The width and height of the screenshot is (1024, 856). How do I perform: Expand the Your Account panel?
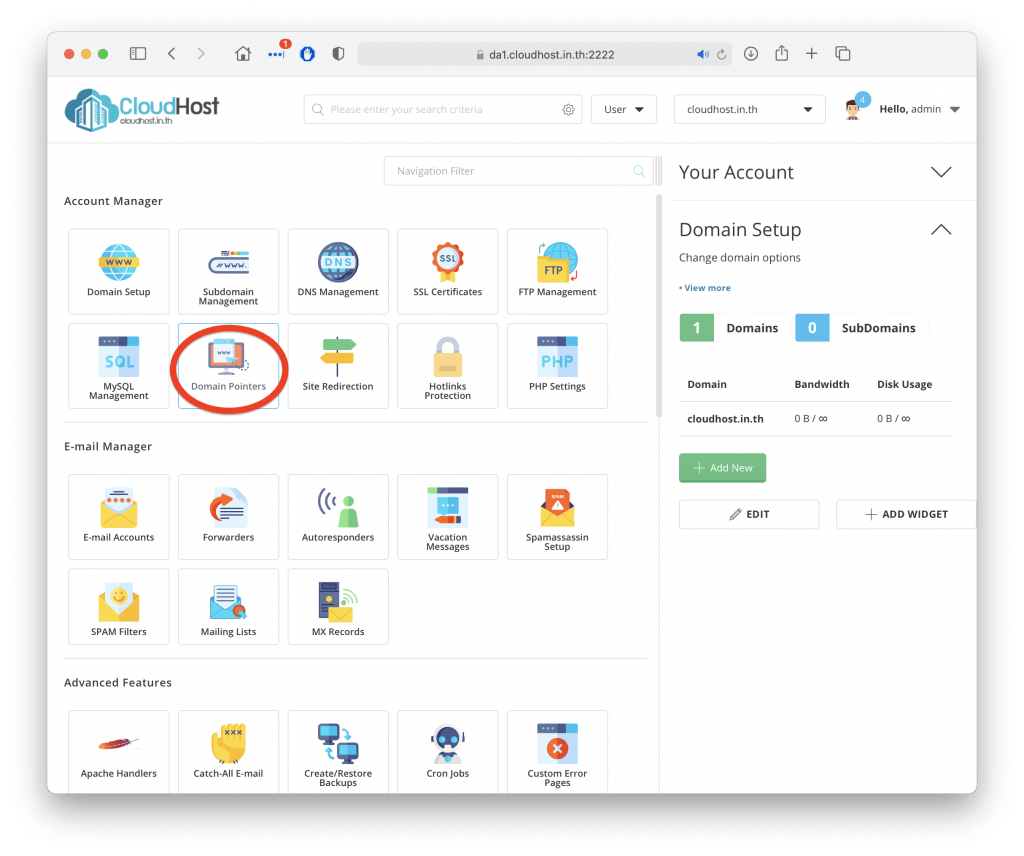point(940,172)
